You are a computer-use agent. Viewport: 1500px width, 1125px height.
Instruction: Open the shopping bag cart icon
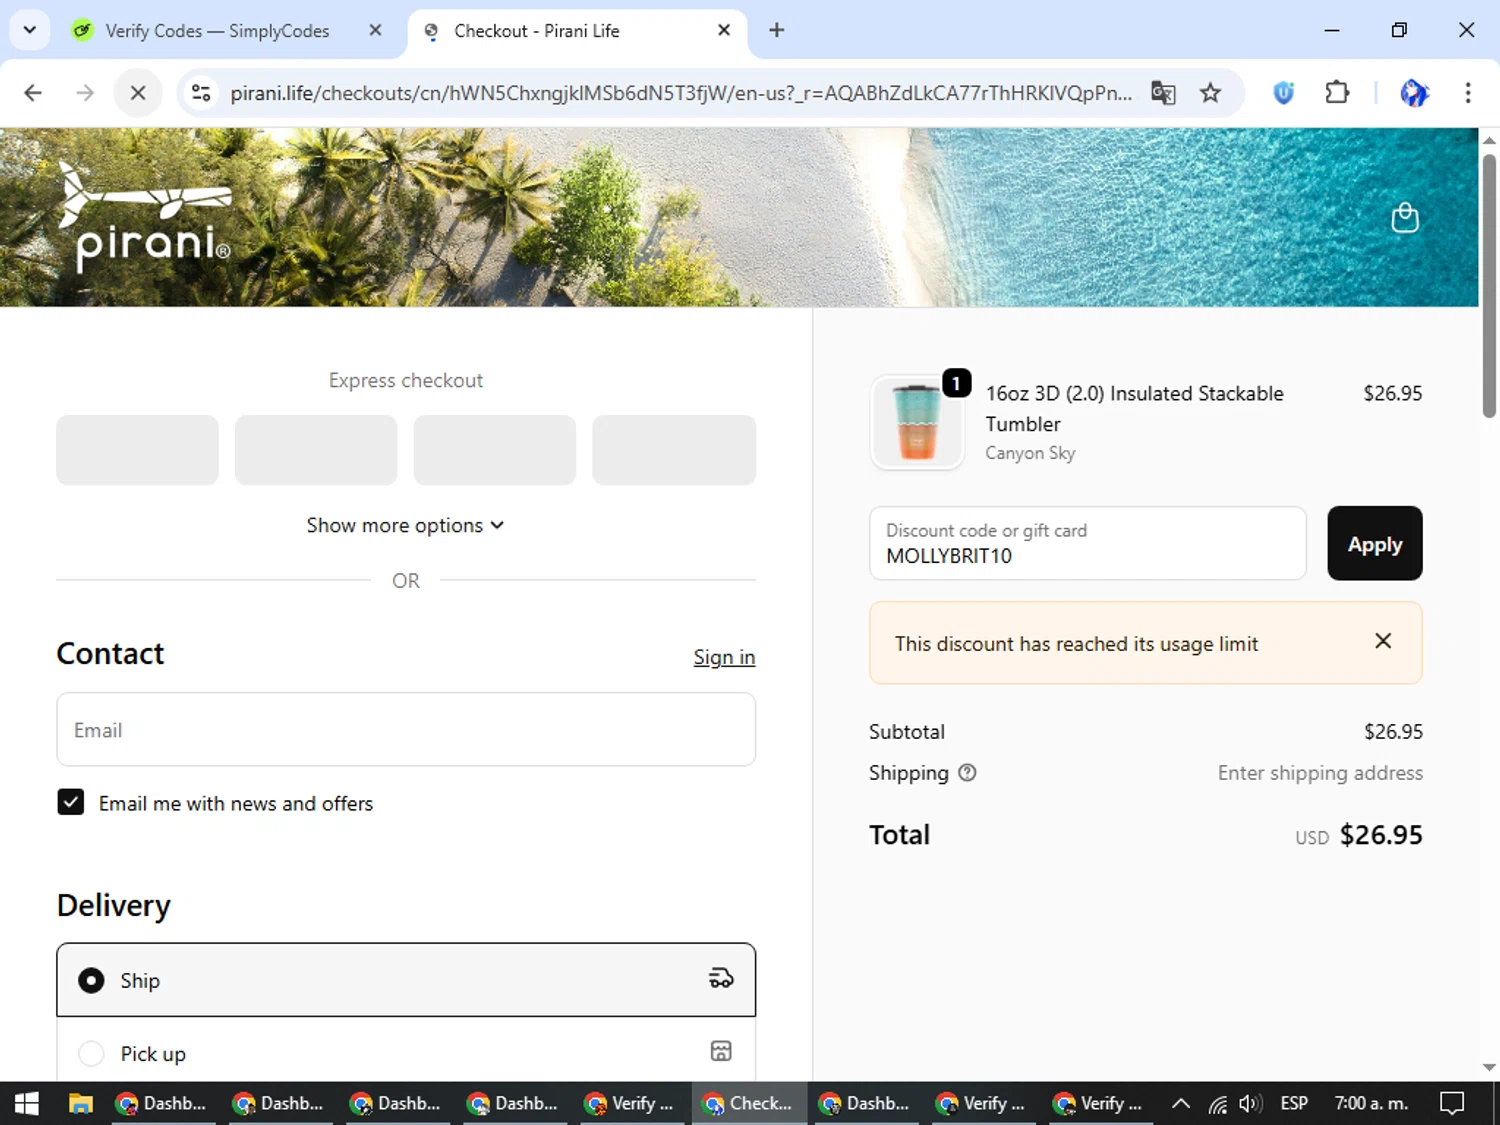[1405, 217]
